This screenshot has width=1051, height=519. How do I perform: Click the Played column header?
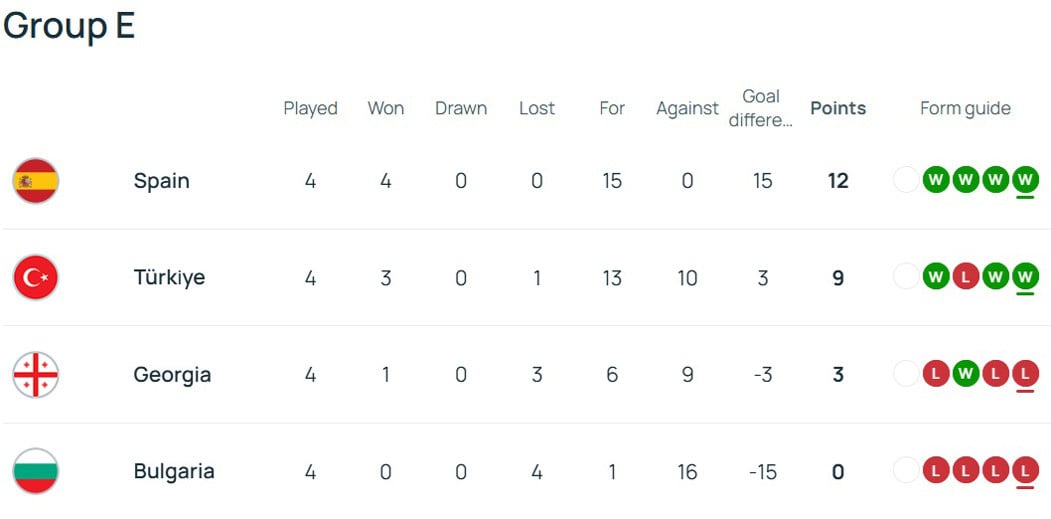click(x=310, y=108)
